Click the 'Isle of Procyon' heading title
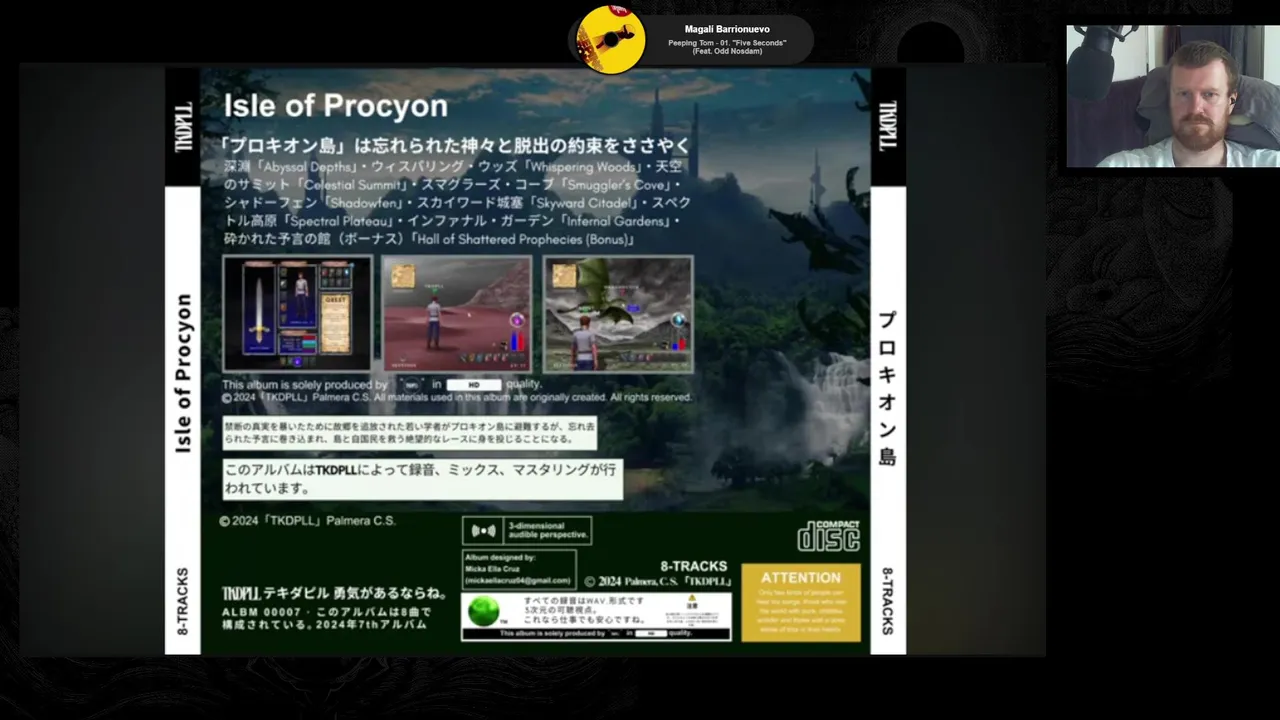The width and height of the screenshot is (1280, 720). tap(335, 106)
